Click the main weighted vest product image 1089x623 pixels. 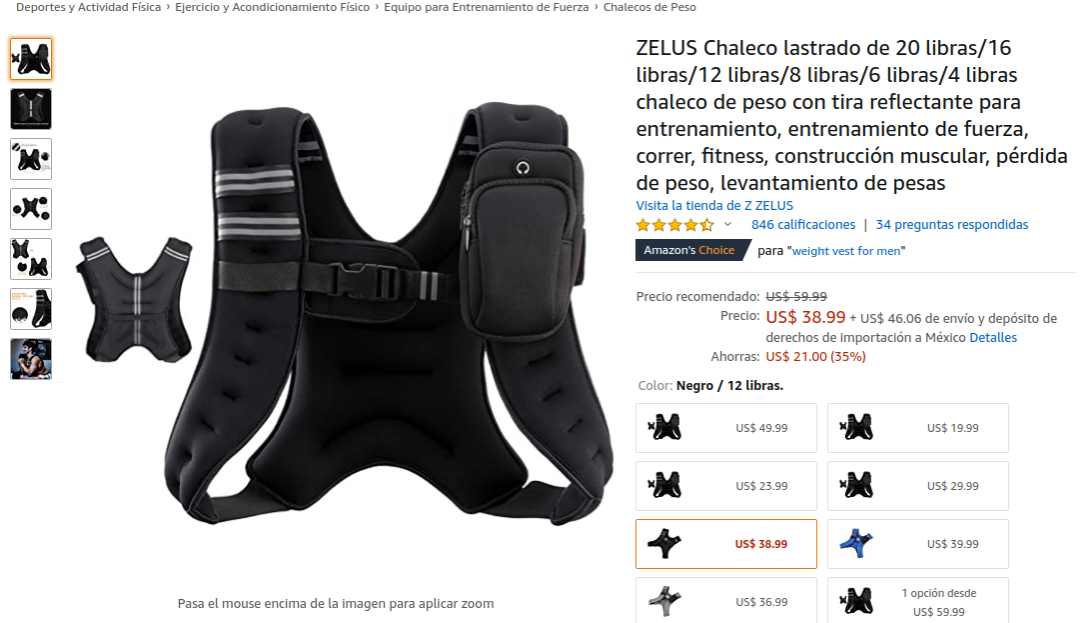click(389, 313)
